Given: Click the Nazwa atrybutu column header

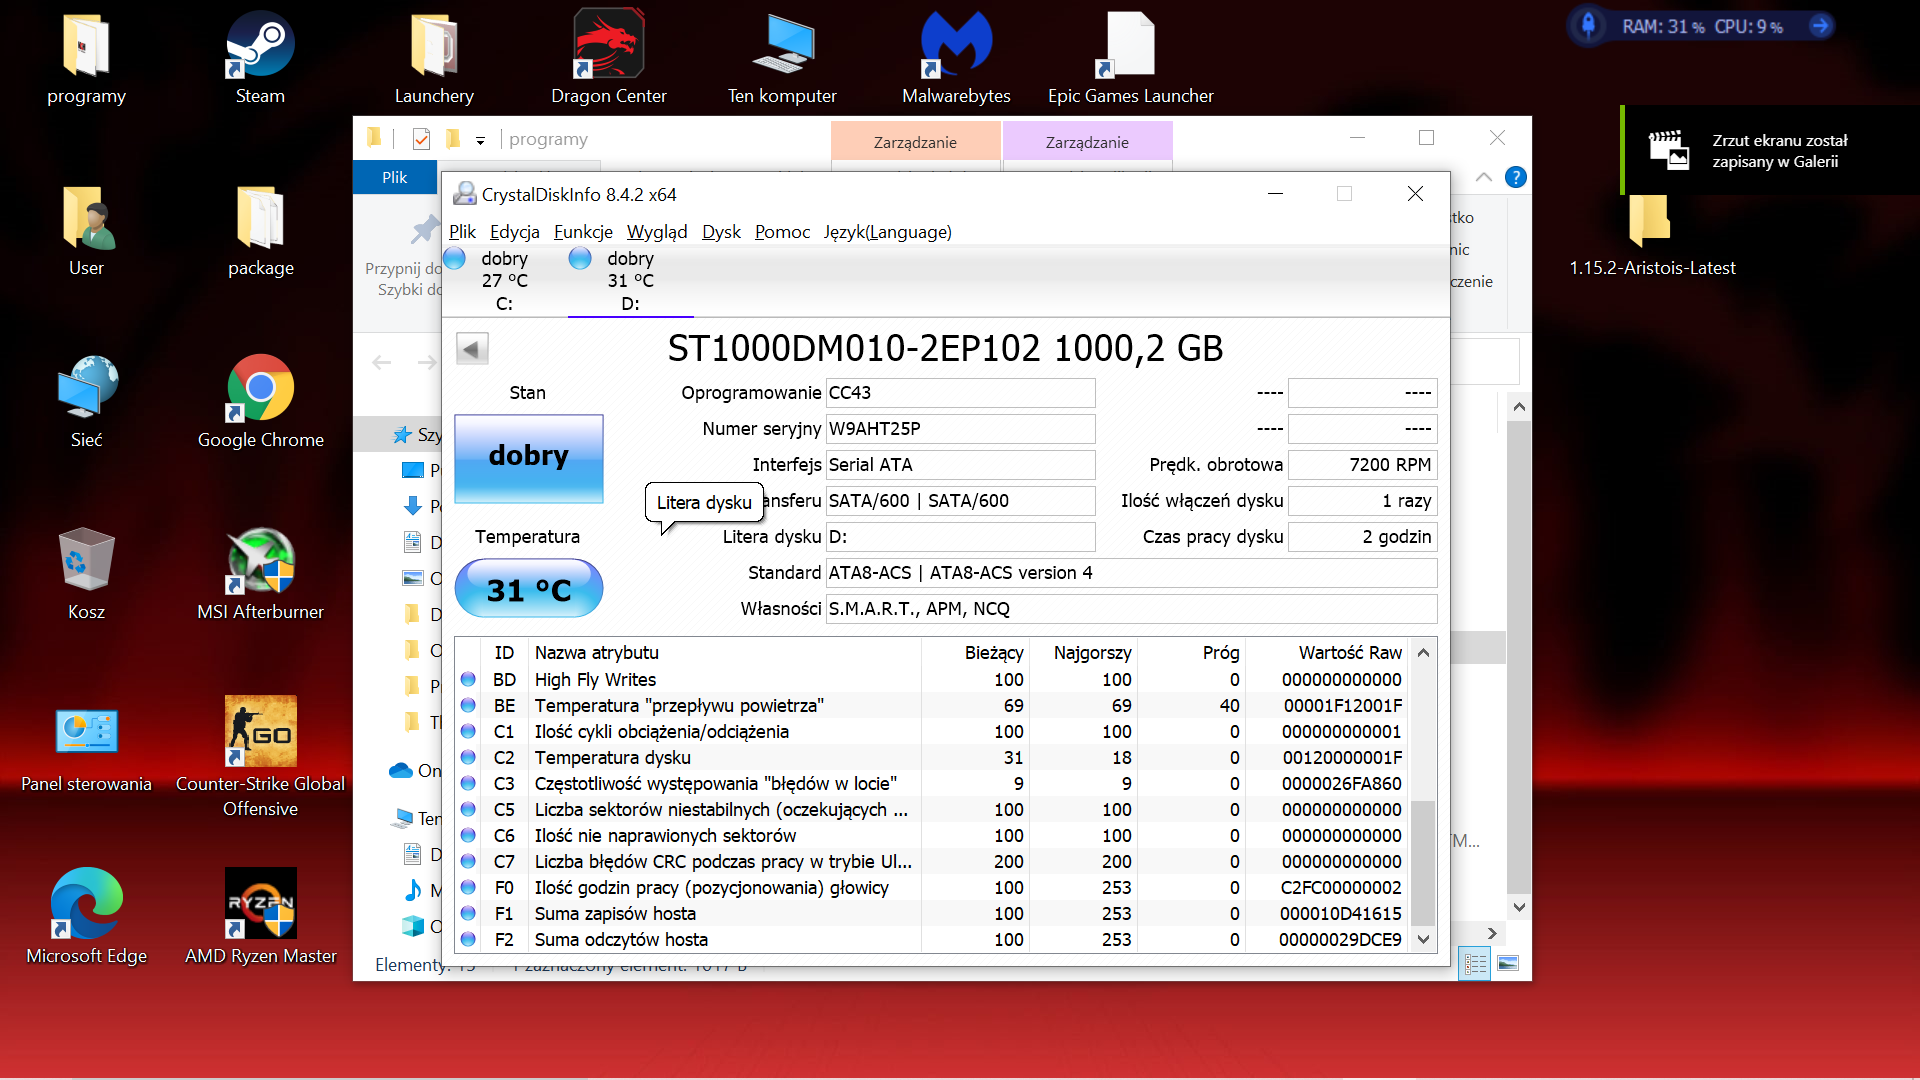Looking at the screenshot, I should (725, 653).
